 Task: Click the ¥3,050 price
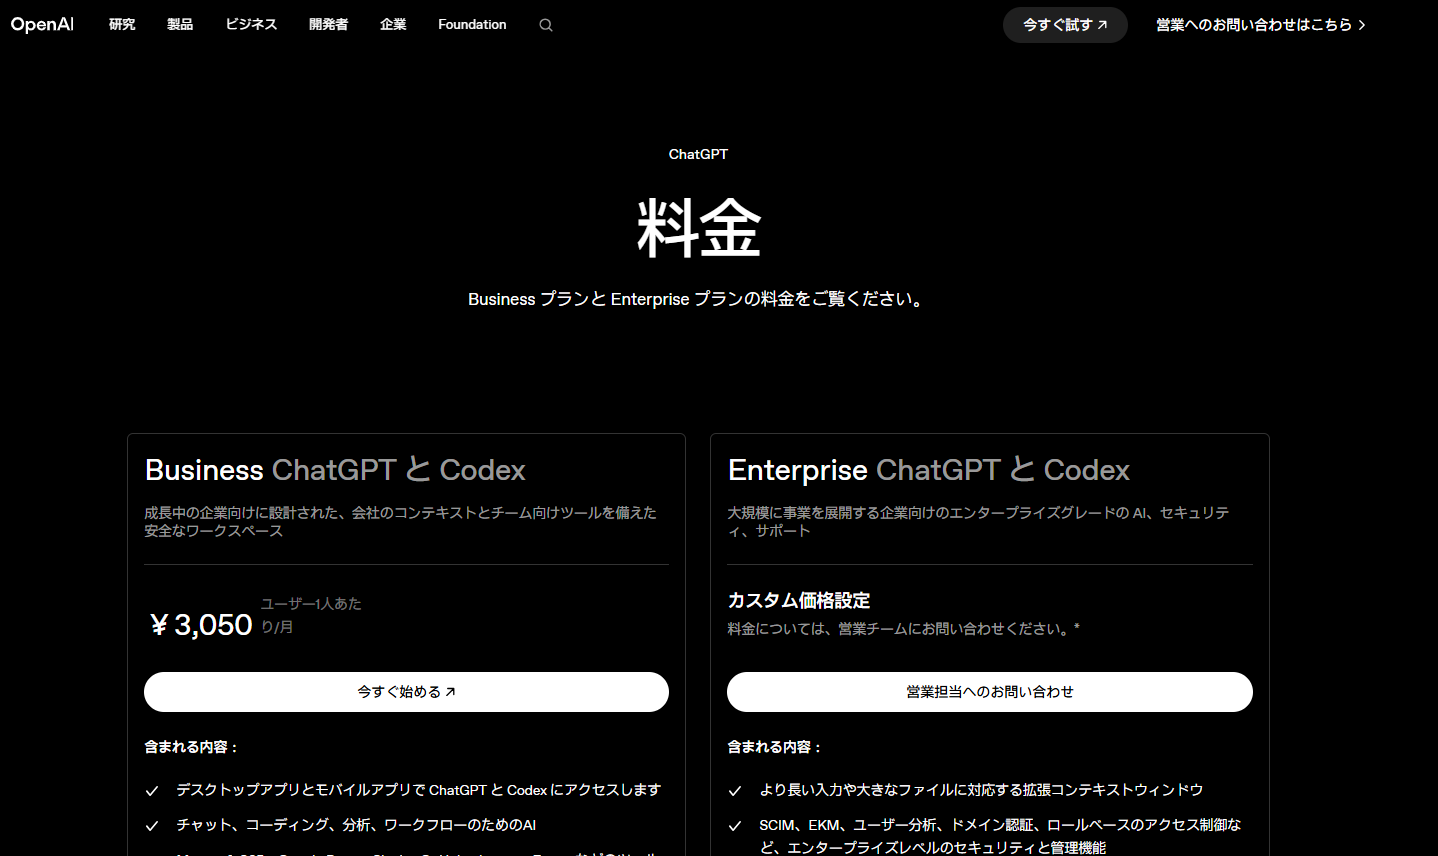(201, 625)
